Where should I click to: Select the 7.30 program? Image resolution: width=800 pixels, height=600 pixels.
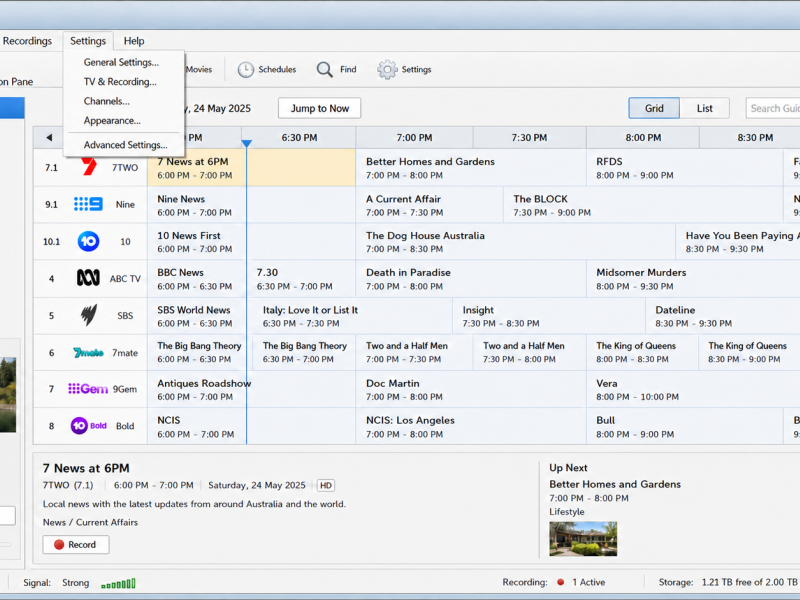coord(301,279)
